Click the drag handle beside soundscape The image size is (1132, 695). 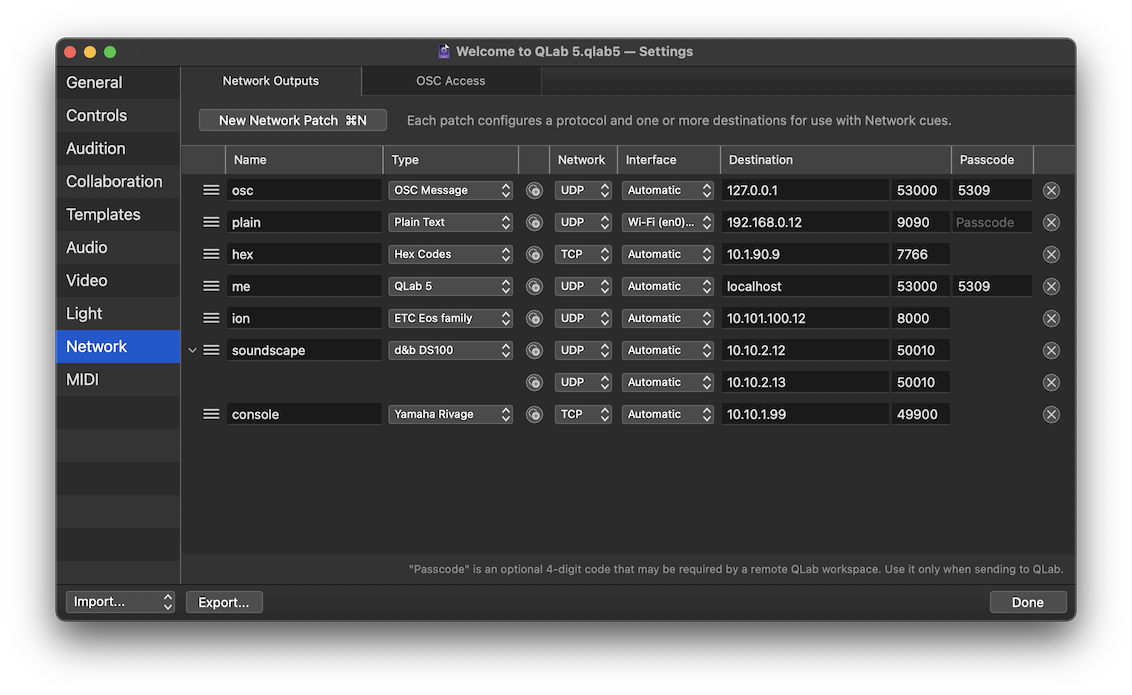[x=210, y=349]
